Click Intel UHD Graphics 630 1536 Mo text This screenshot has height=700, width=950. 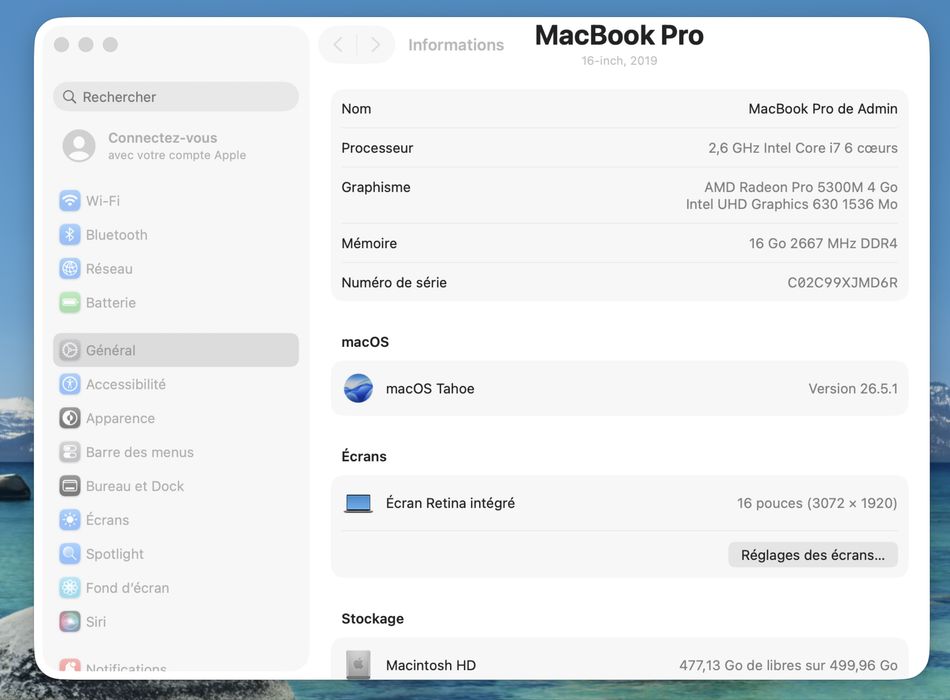(791, 204)
